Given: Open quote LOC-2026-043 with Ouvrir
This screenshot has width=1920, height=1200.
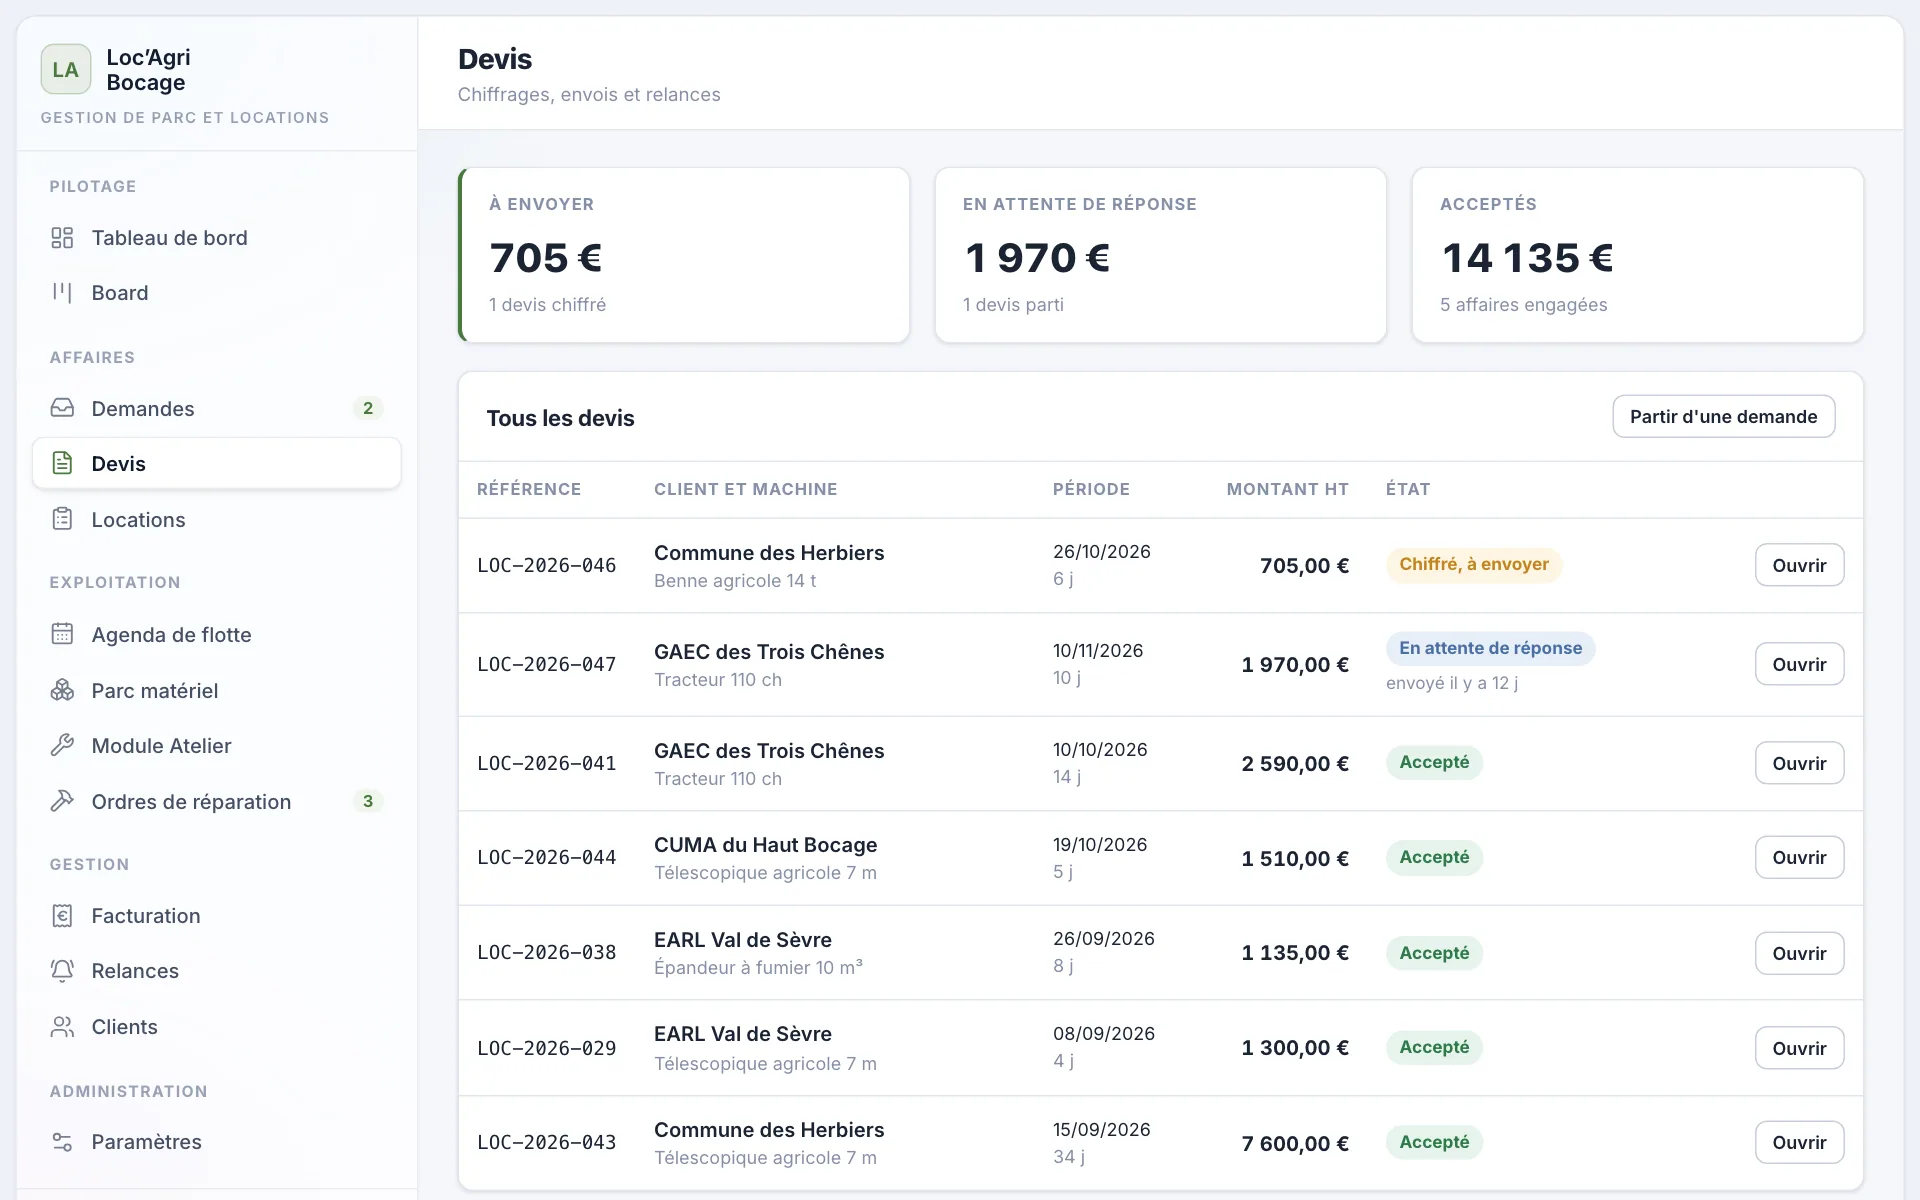Looking at the screenshot, I should (1799, 1142).
